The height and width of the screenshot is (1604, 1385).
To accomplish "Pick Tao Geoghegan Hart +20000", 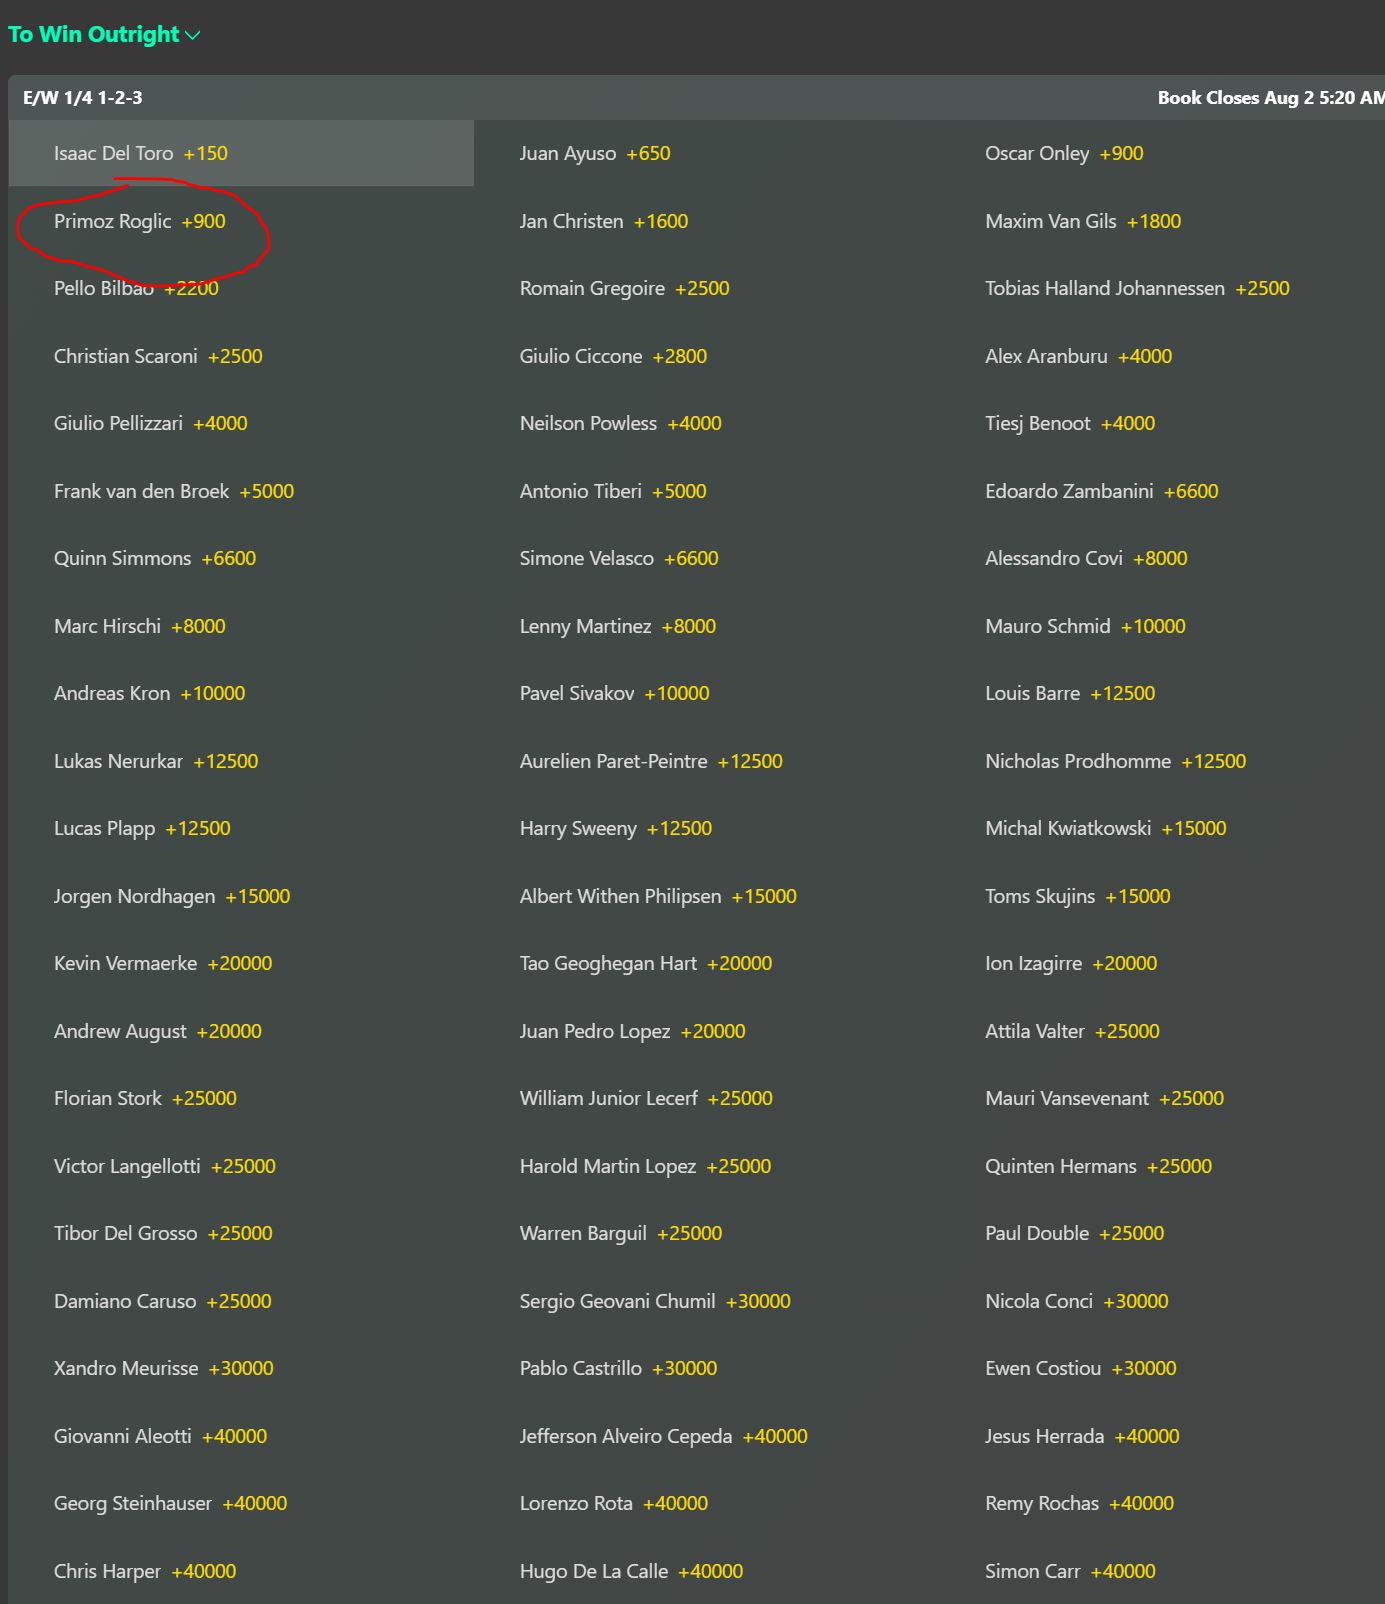I will click(x=646, y=963).
